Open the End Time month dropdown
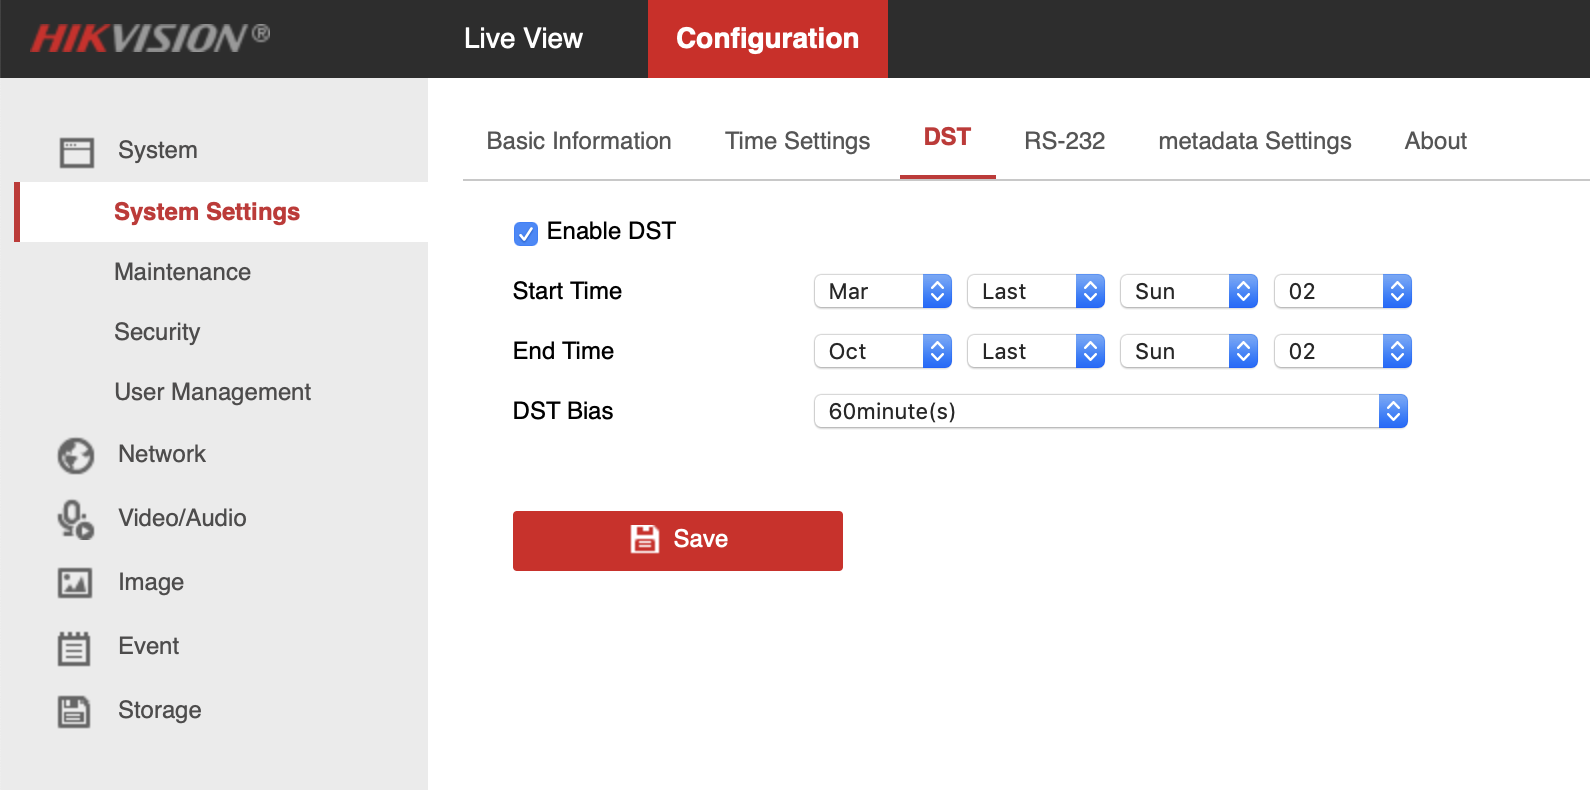Viewport: 1590px width, 790px height. [882, 351]
